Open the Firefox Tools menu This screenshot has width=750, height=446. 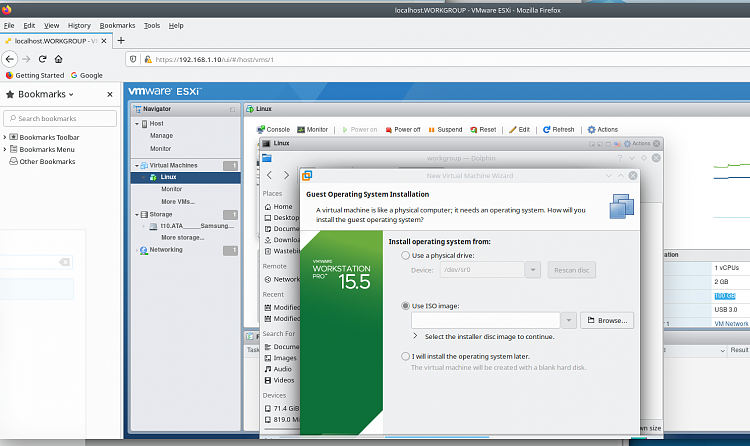click(152, 25)
